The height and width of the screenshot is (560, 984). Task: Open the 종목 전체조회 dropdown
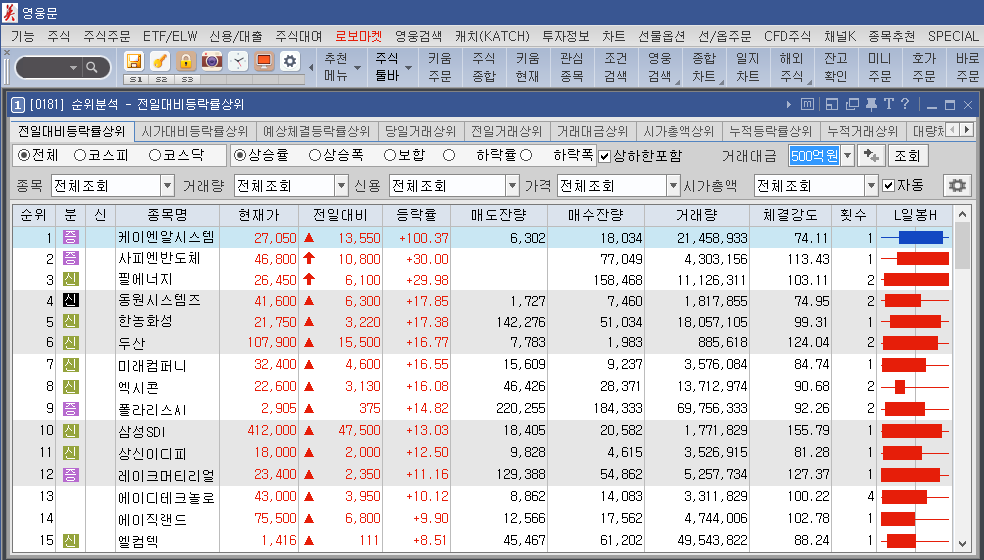pyautogui.click(x=168, y=186)
